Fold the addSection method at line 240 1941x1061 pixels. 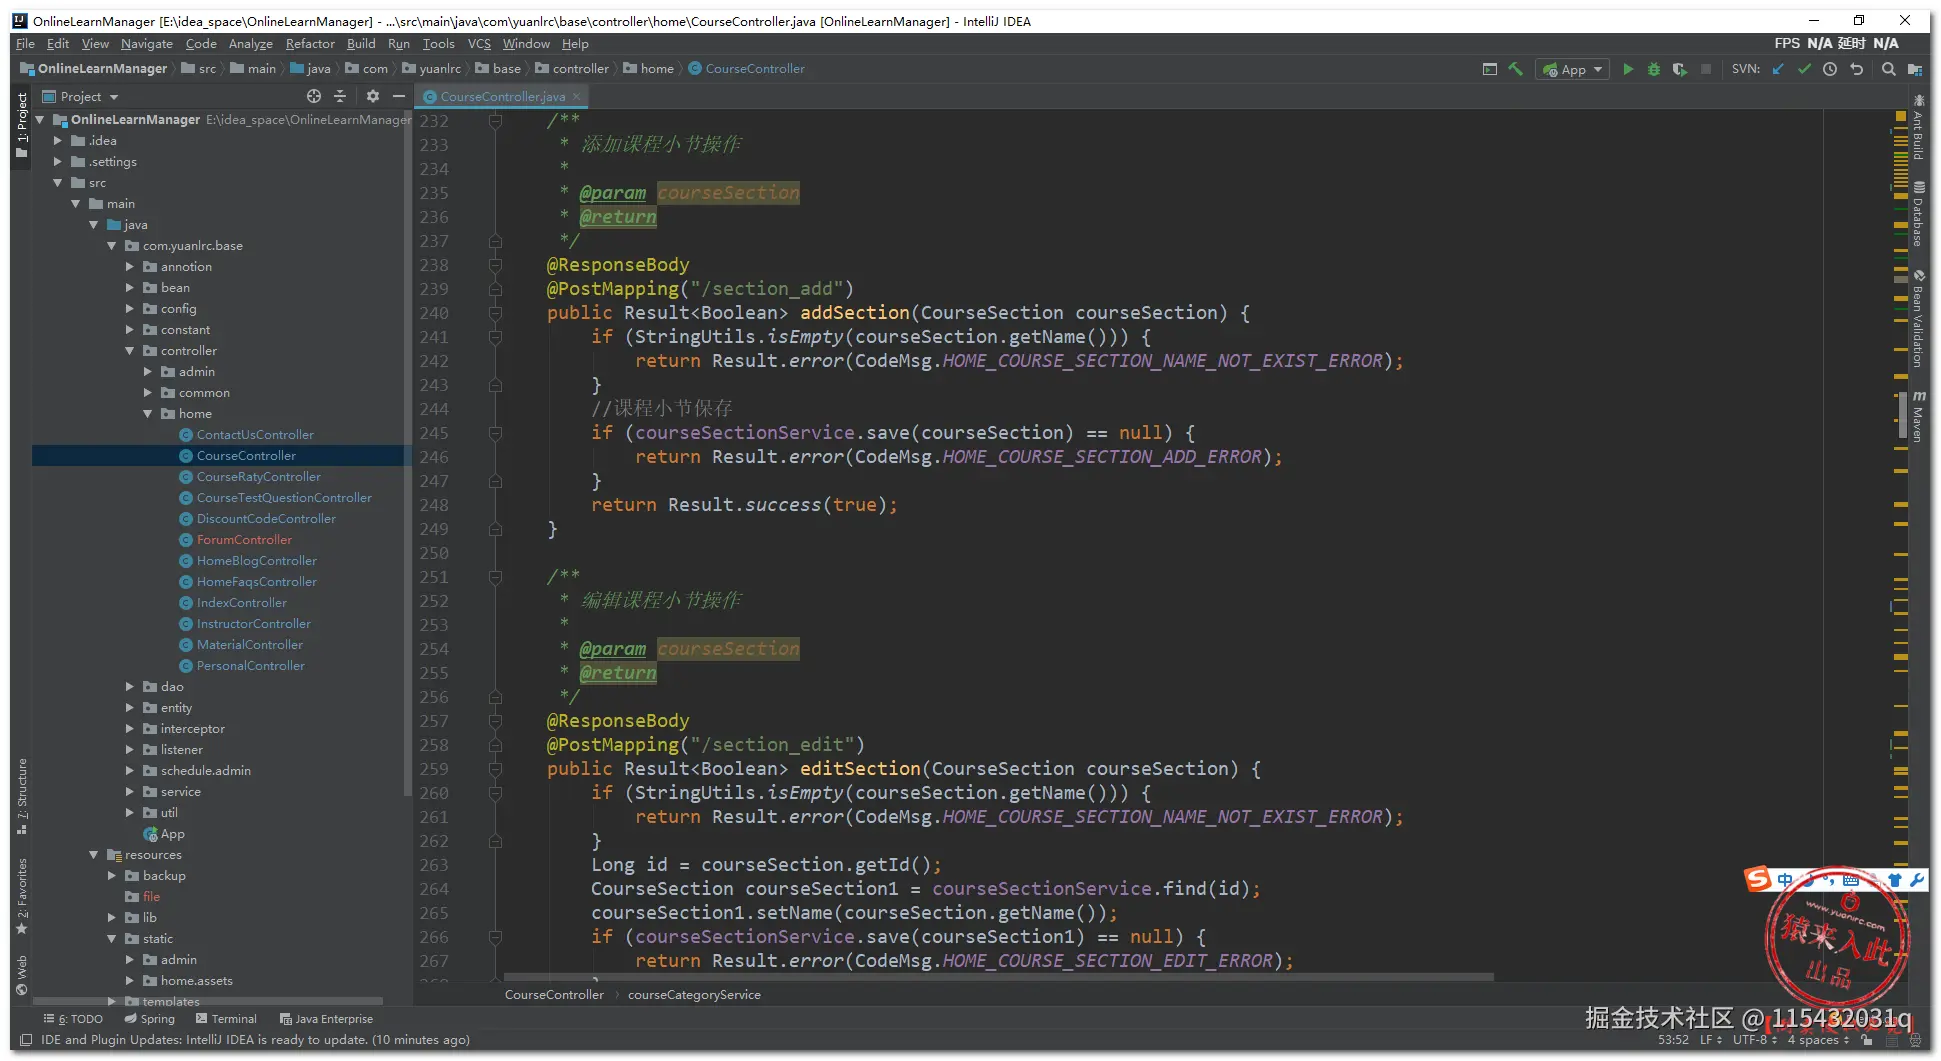(x=495, y=313)
